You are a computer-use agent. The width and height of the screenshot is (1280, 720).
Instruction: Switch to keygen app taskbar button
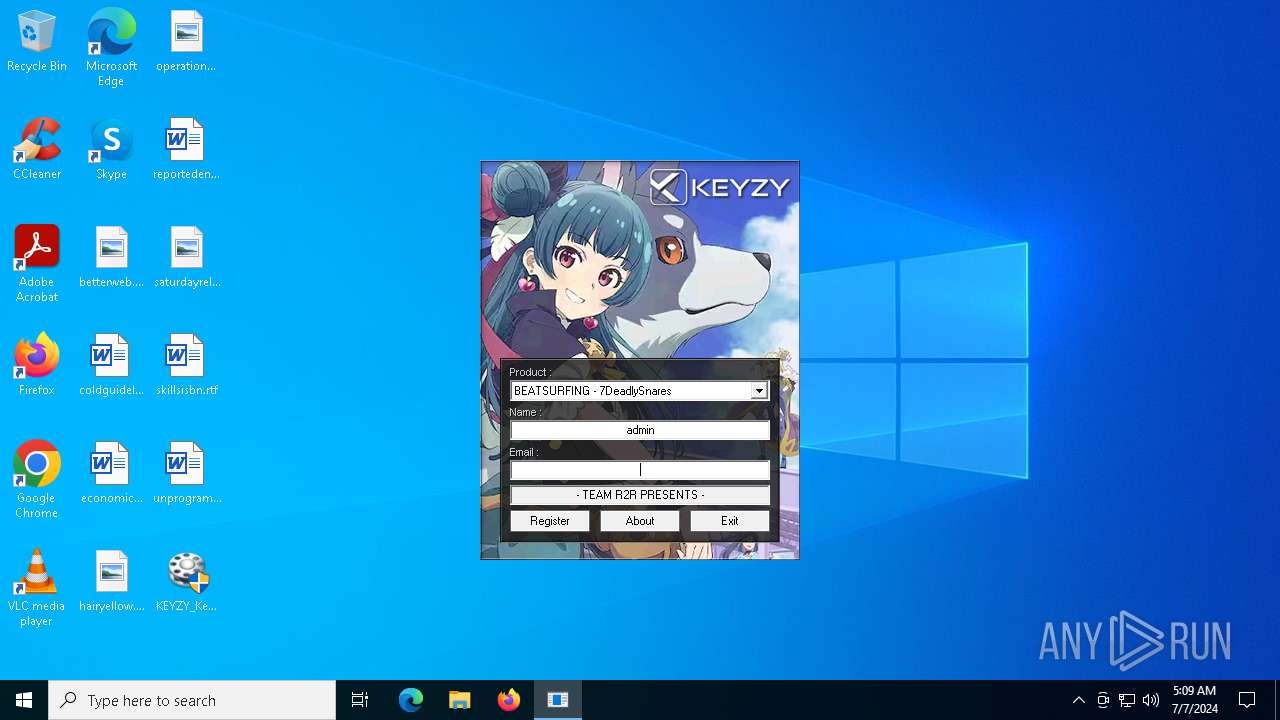coord(558,700)
